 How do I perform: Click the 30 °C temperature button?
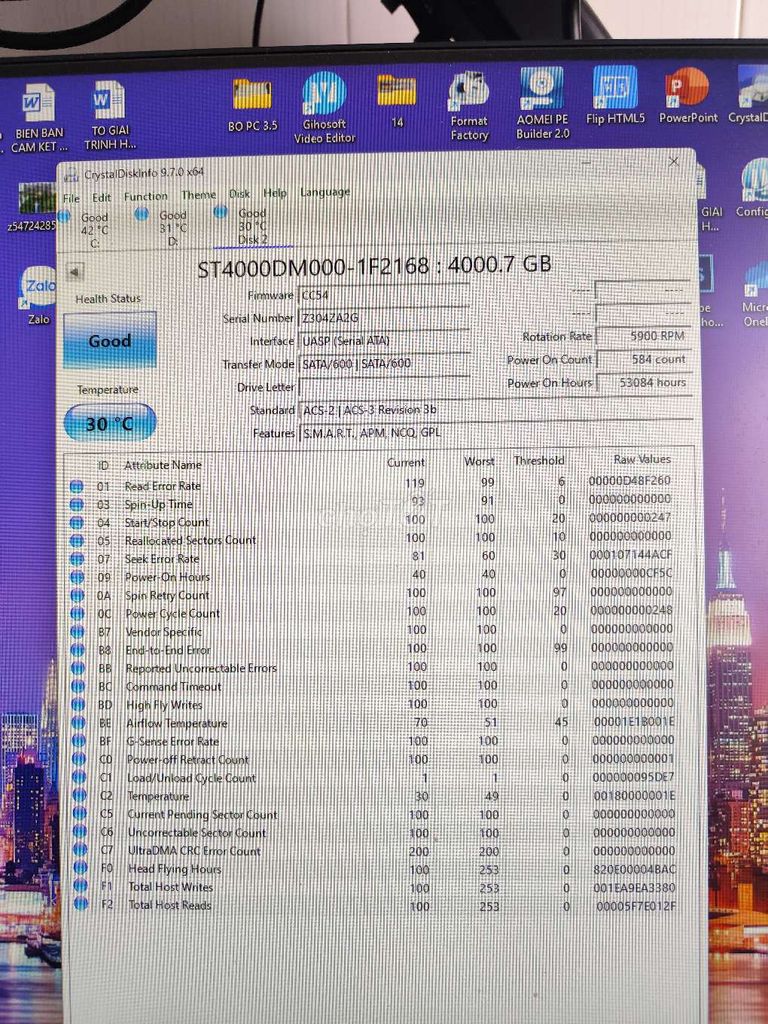click(110, 423)
